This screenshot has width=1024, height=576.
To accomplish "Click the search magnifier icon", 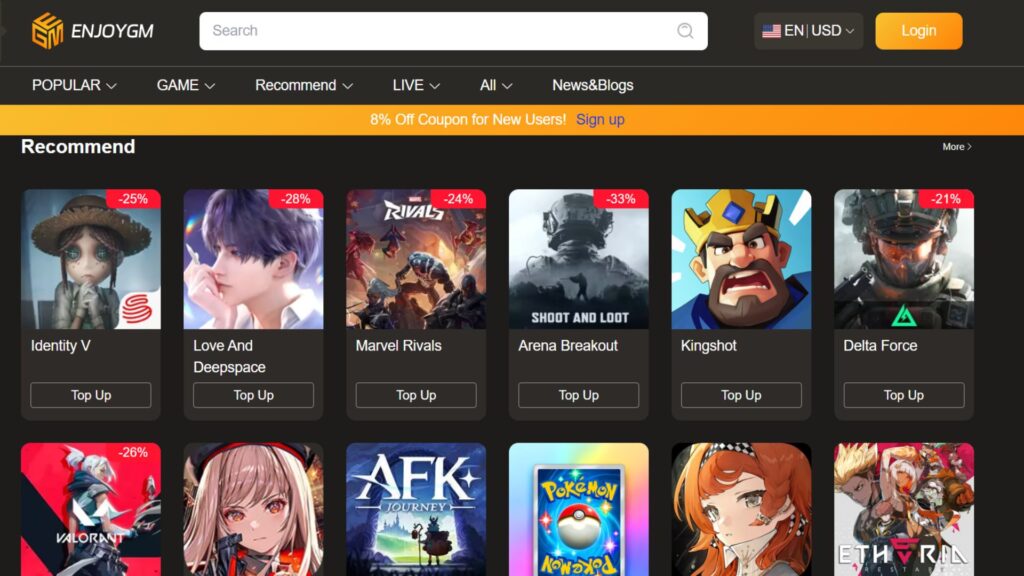I will click(685, 31).
